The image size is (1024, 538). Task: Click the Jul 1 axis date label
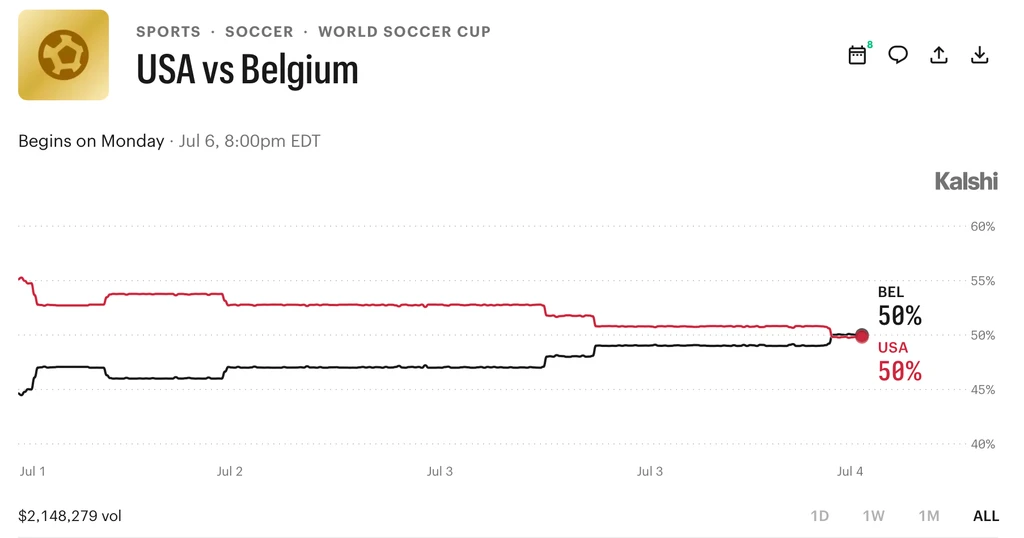pos(33,471)
